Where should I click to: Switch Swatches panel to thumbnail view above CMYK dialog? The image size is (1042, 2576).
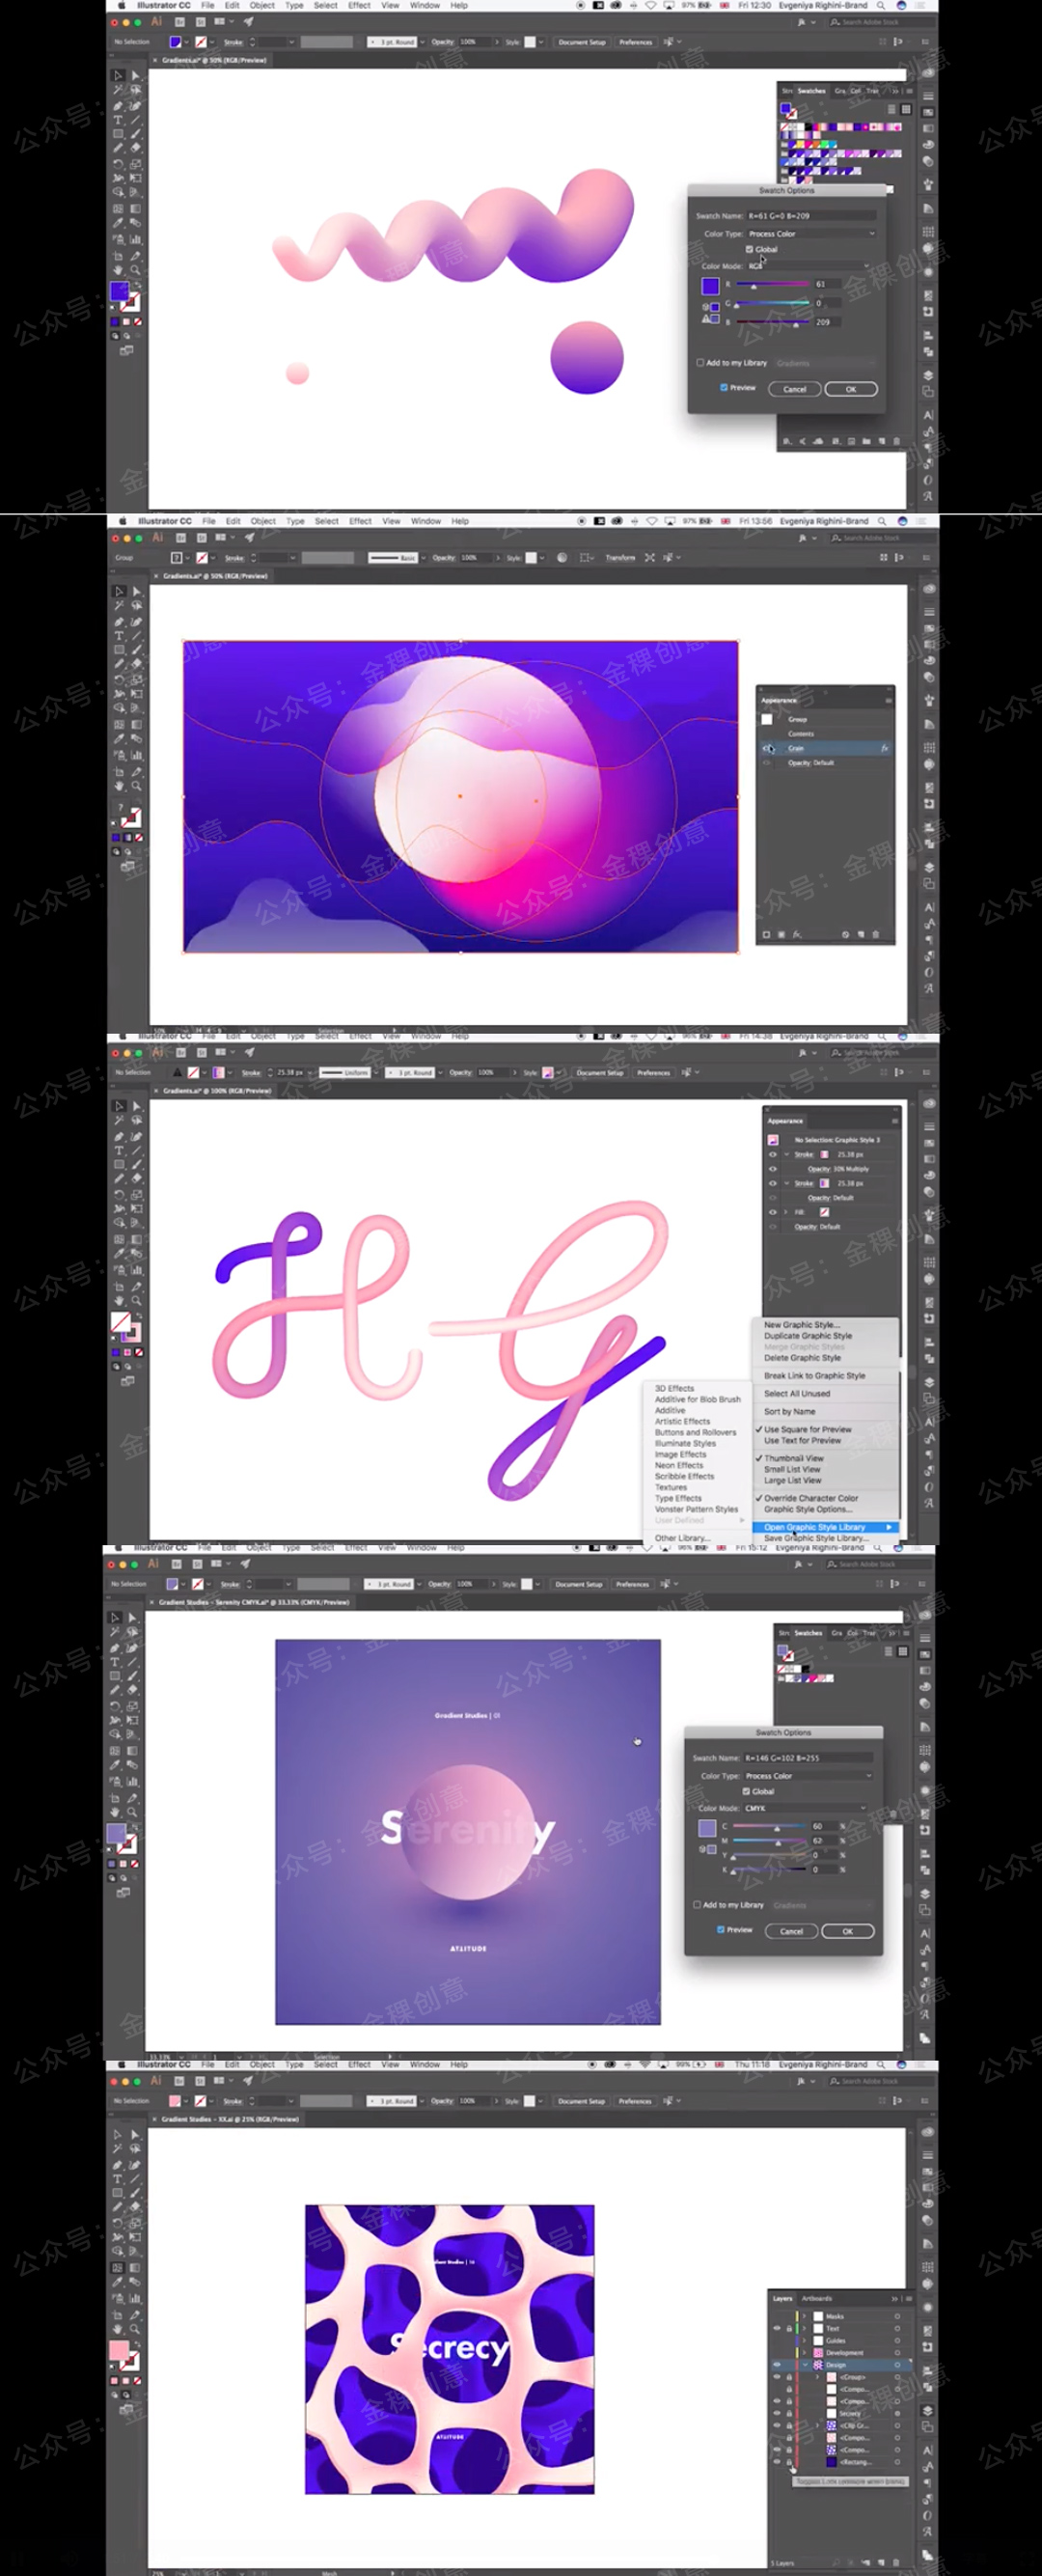pos(902,1651)
